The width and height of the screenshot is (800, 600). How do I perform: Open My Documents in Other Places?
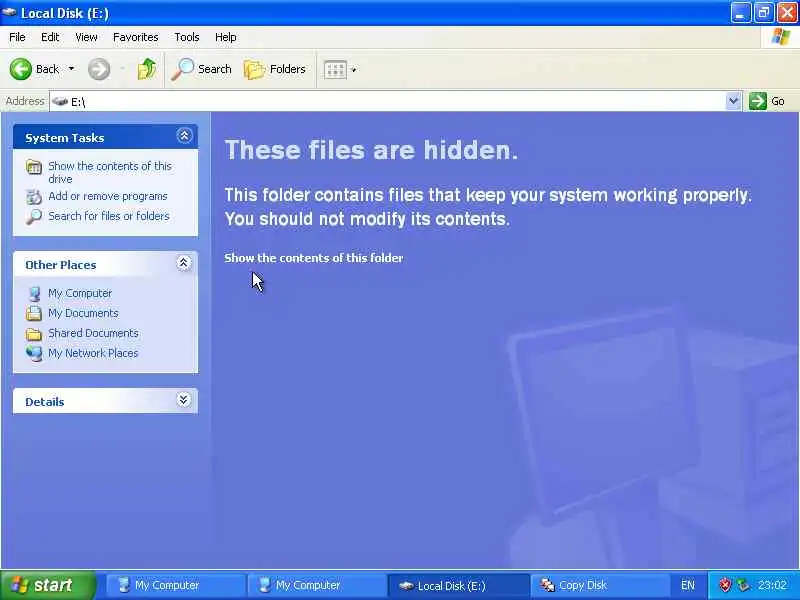point(83,313)
